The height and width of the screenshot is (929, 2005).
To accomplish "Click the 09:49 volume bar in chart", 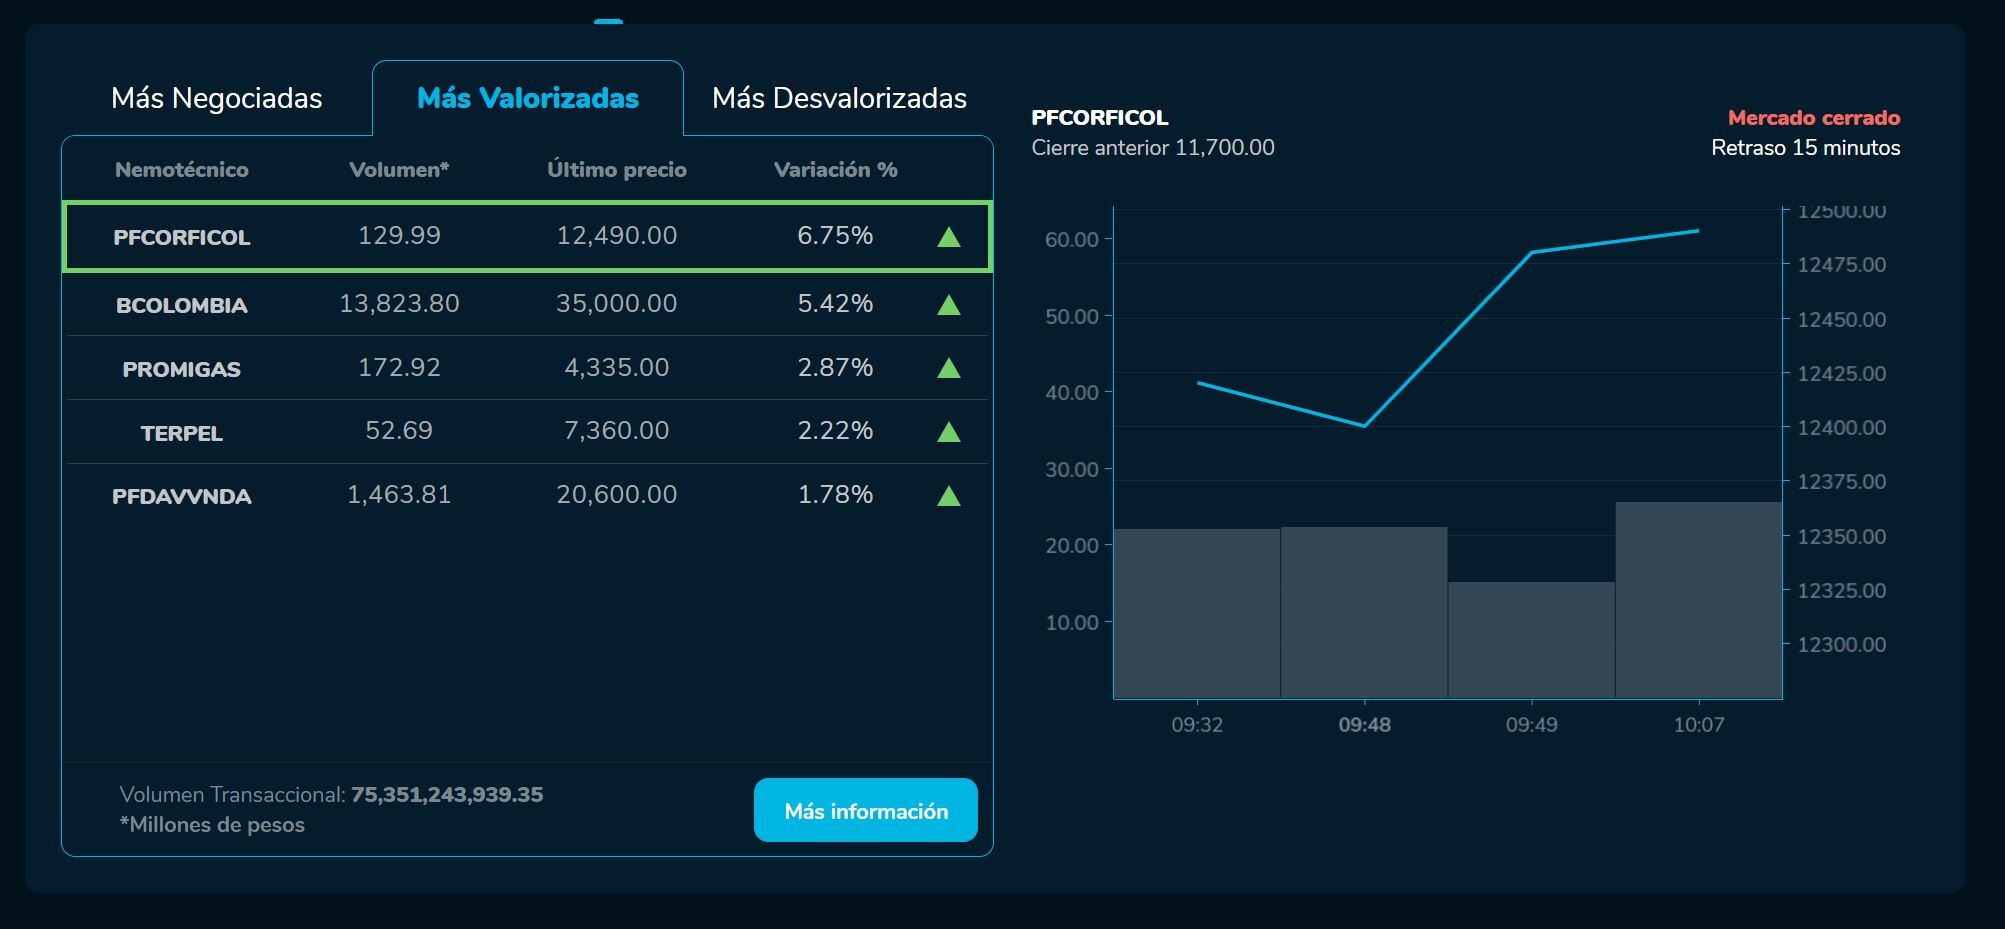I will 1531,640.
